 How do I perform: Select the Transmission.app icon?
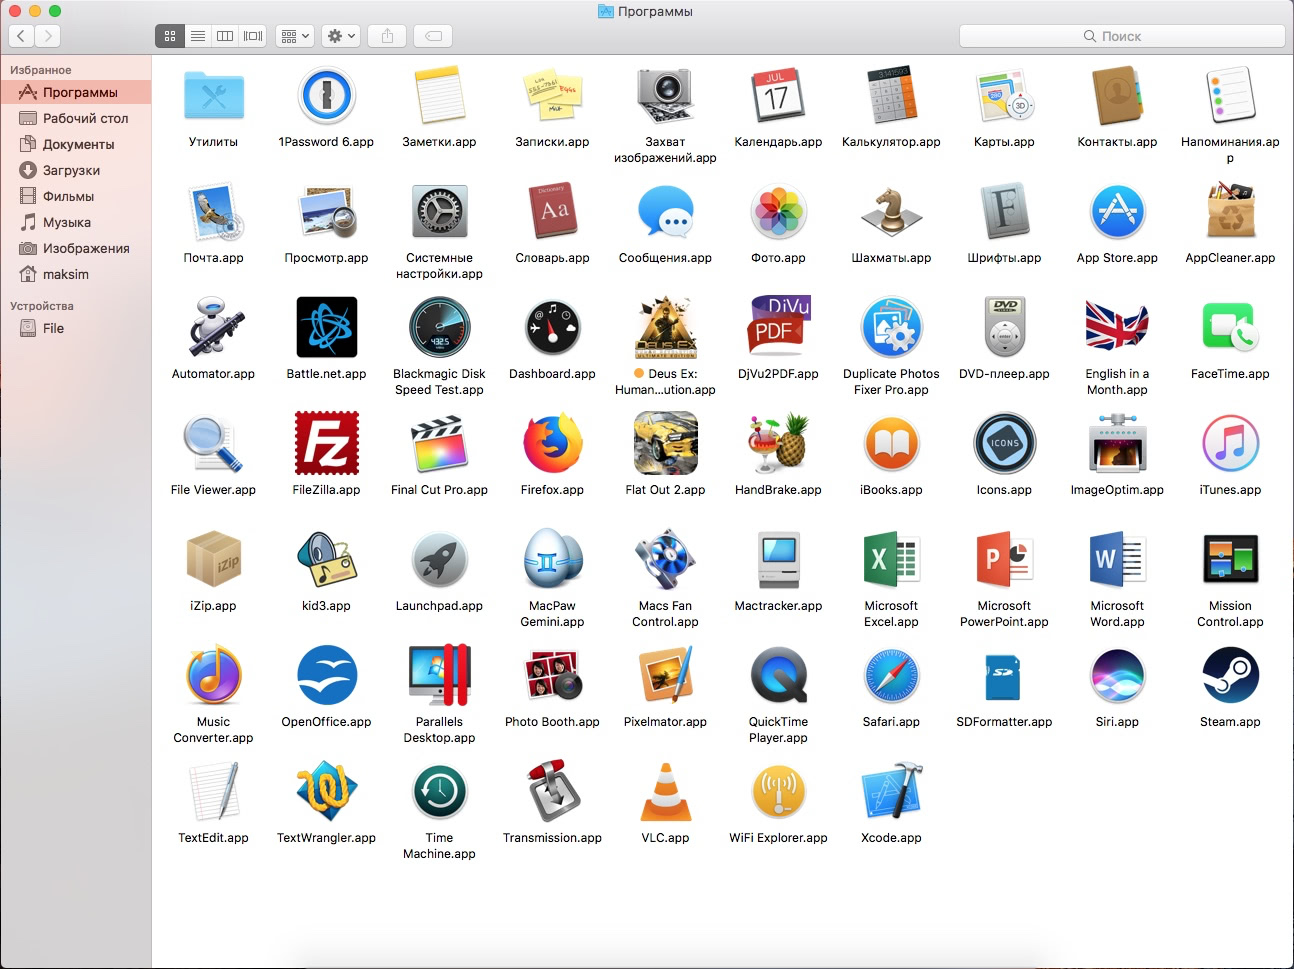pyautogui.click(x=552, y=792)
